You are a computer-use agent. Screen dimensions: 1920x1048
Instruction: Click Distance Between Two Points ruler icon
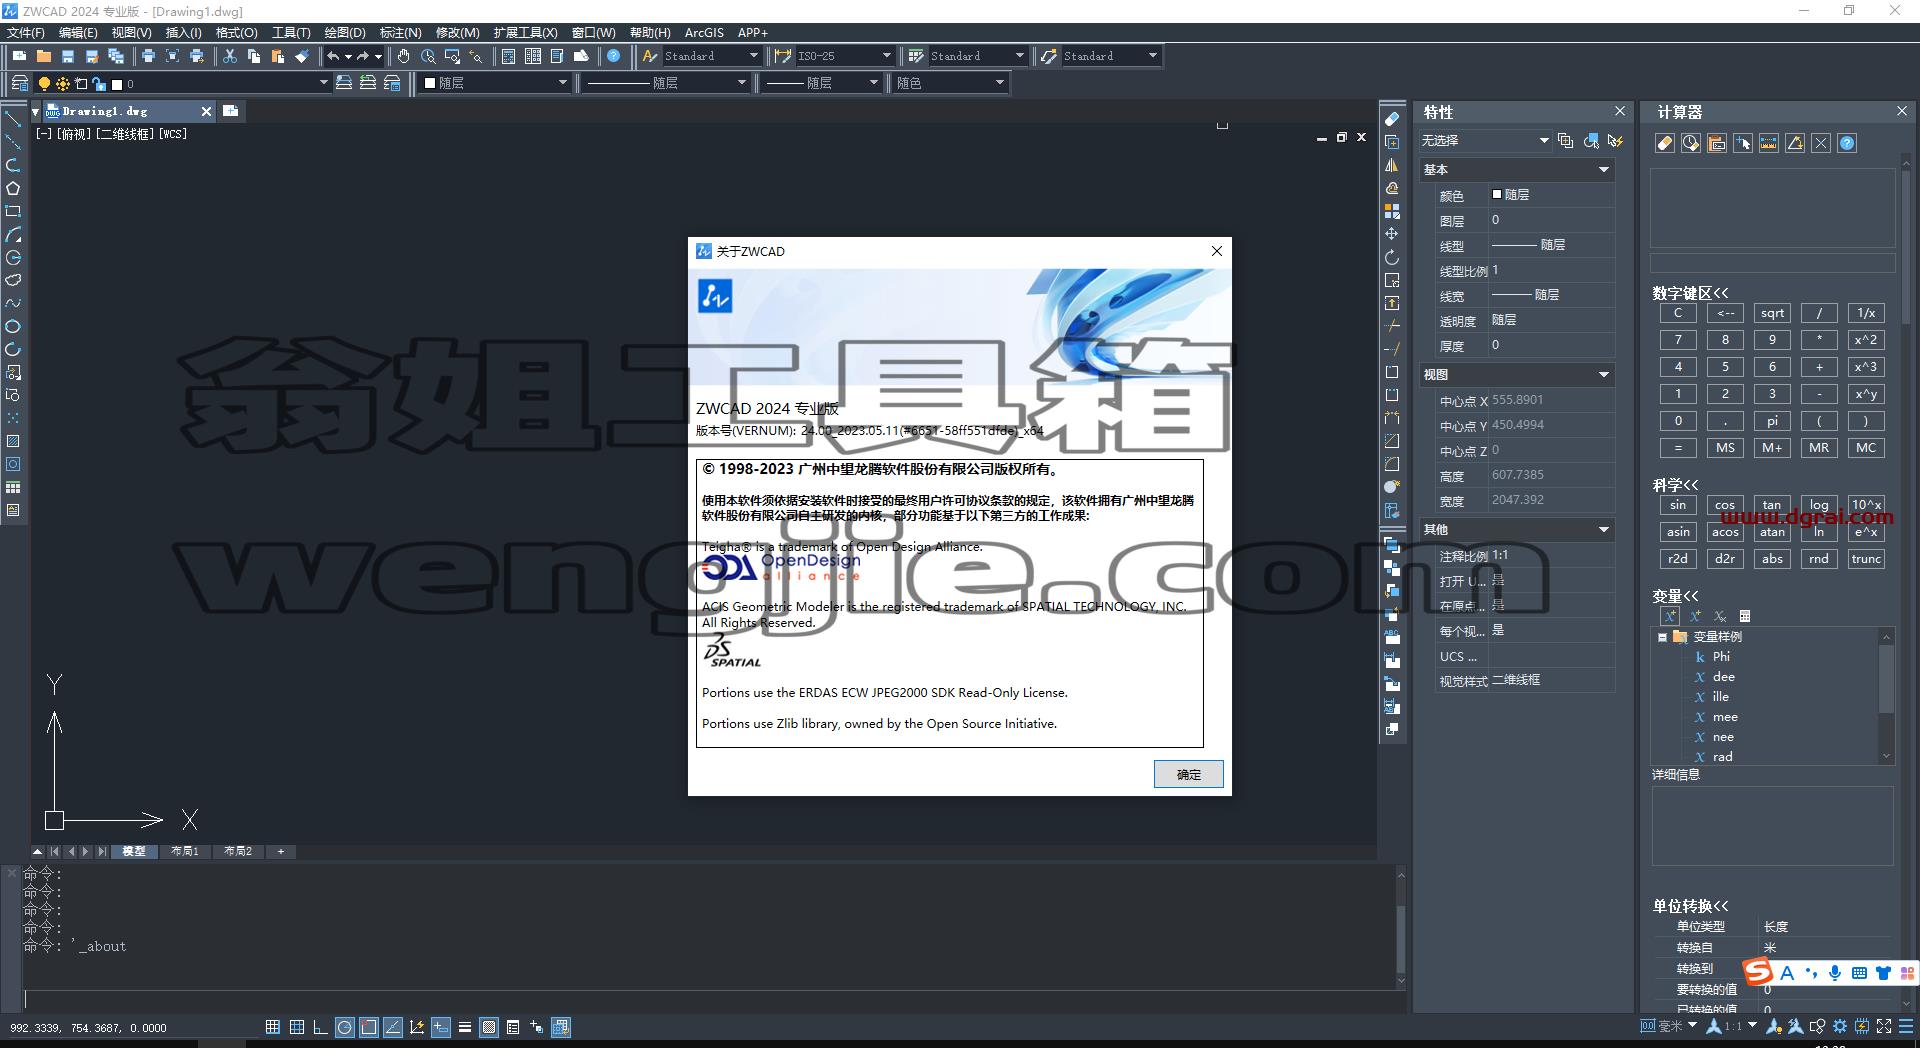point(1769,143)
